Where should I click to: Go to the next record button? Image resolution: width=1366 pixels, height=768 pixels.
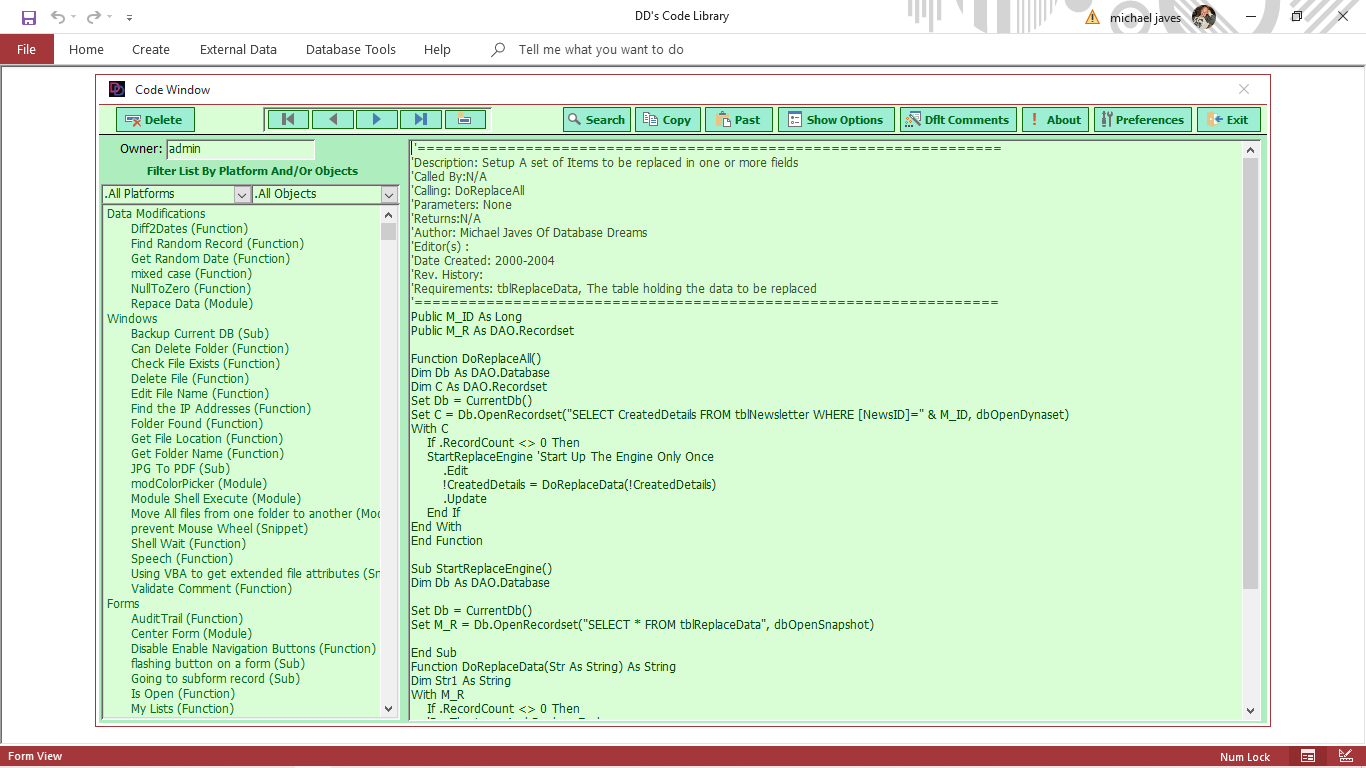tap(376, 120)
